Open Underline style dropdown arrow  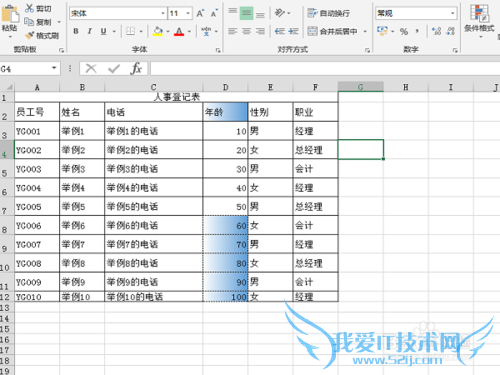[x=114, y=31]
